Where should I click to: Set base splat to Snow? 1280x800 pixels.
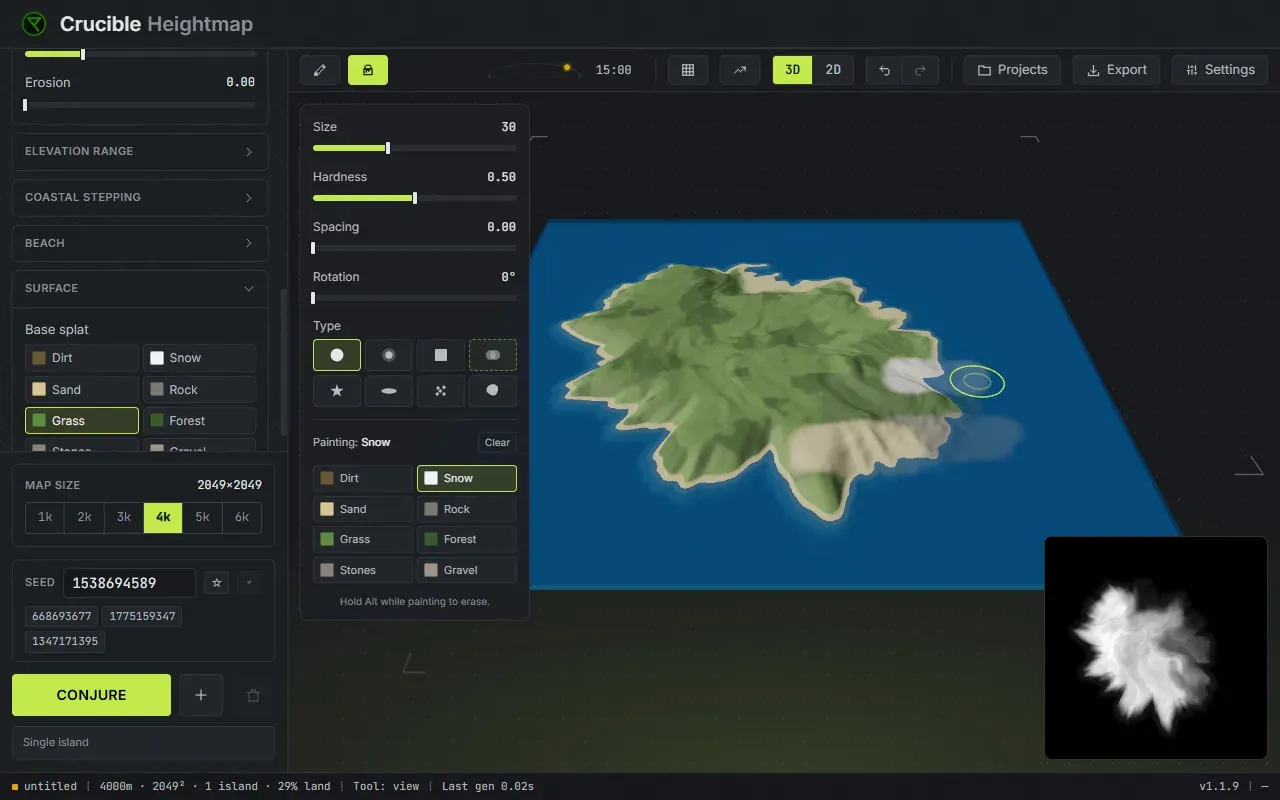point(199,358)
